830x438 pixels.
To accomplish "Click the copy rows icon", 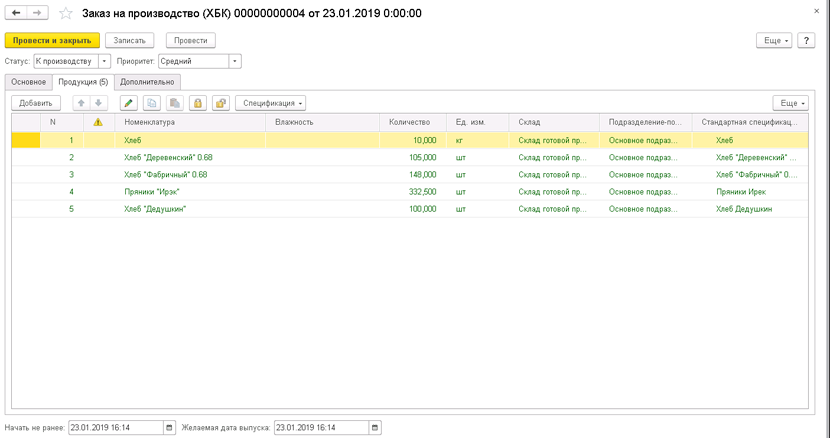I will pyautogui.click(x=152, y=103).
